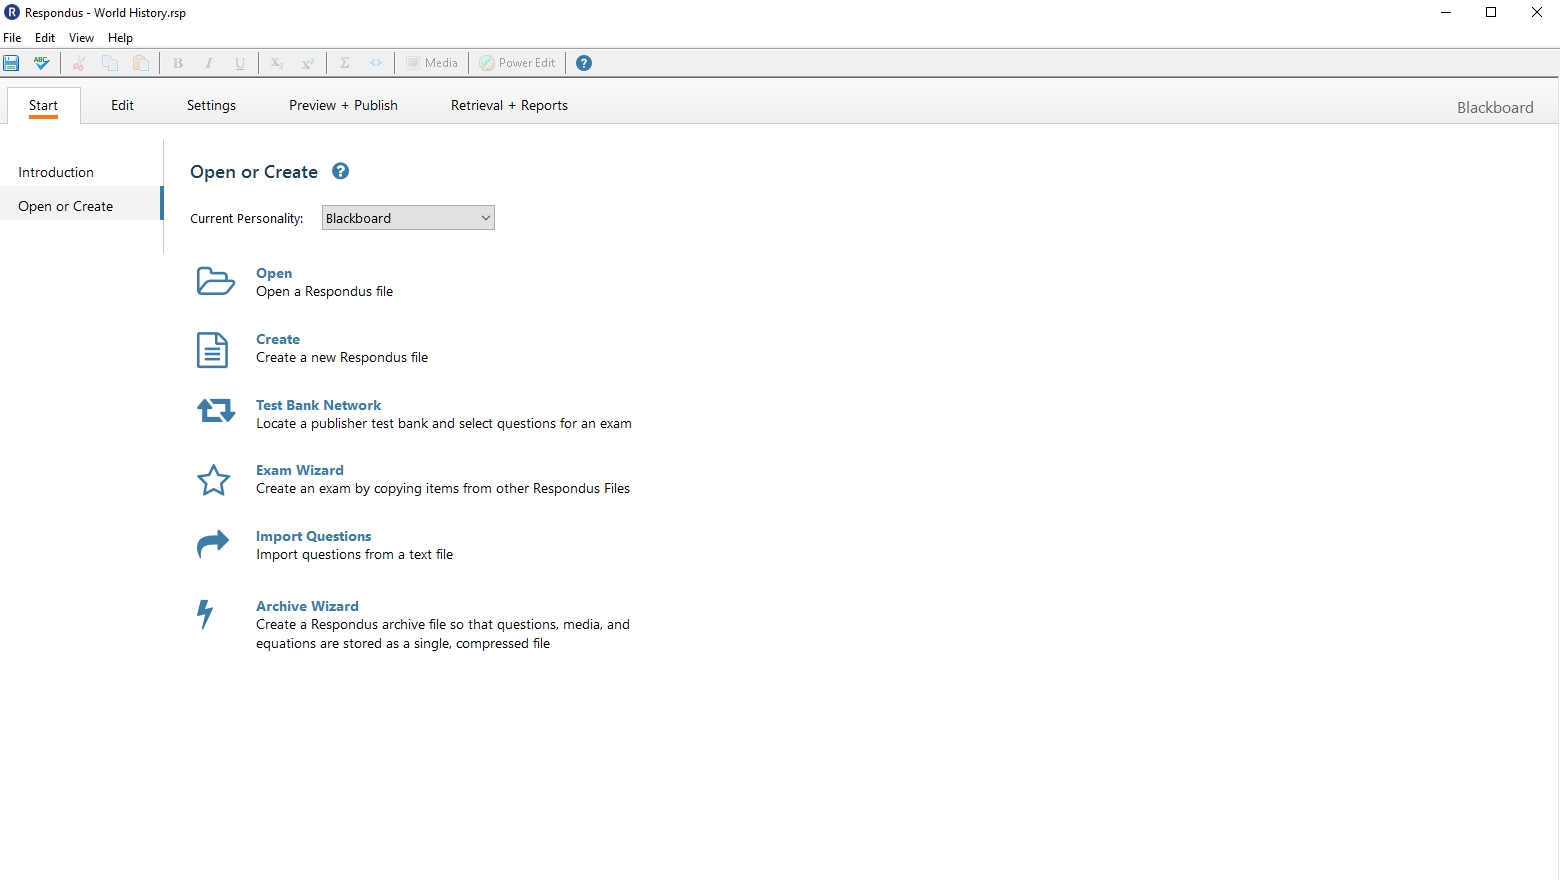Select the Retrieval + Reports tab

click(509, 105)
